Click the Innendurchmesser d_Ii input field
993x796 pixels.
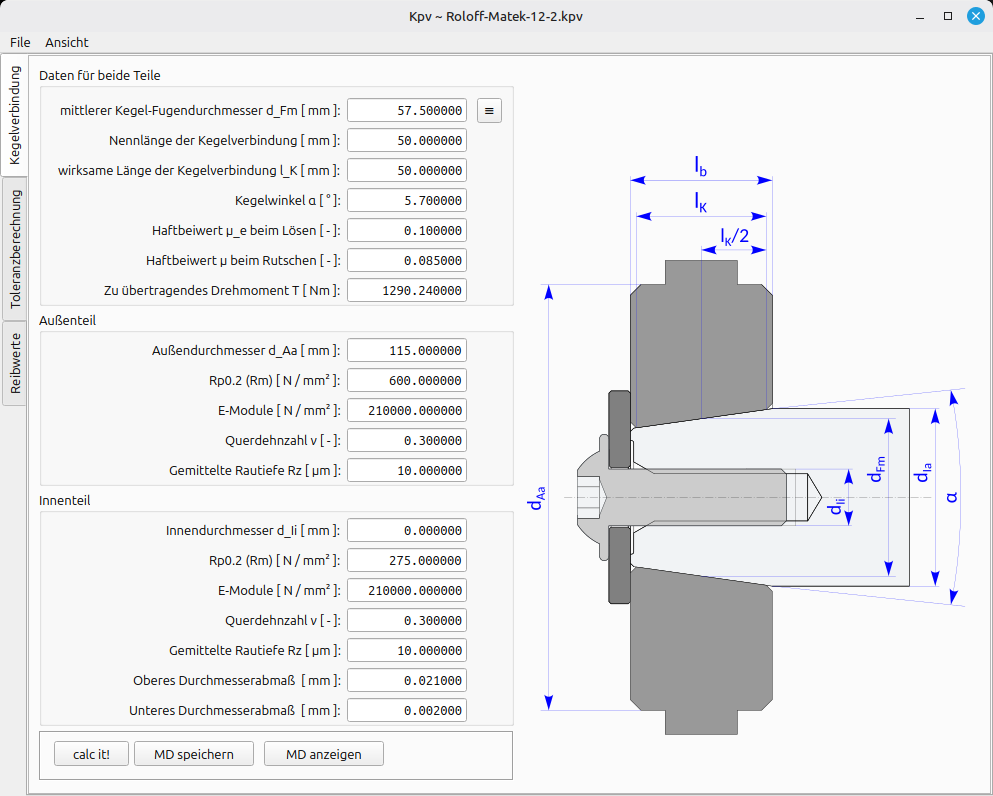407,531
